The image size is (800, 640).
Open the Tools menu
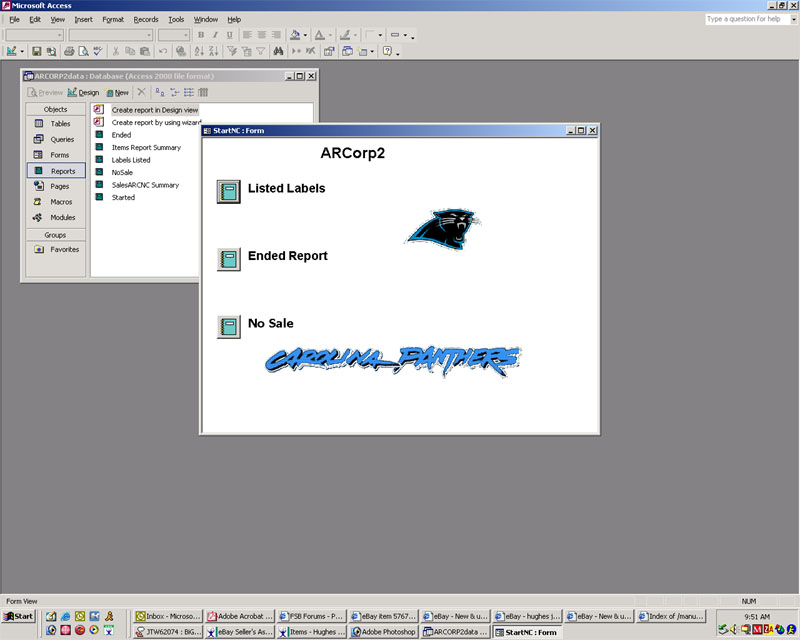click(176, 19)
